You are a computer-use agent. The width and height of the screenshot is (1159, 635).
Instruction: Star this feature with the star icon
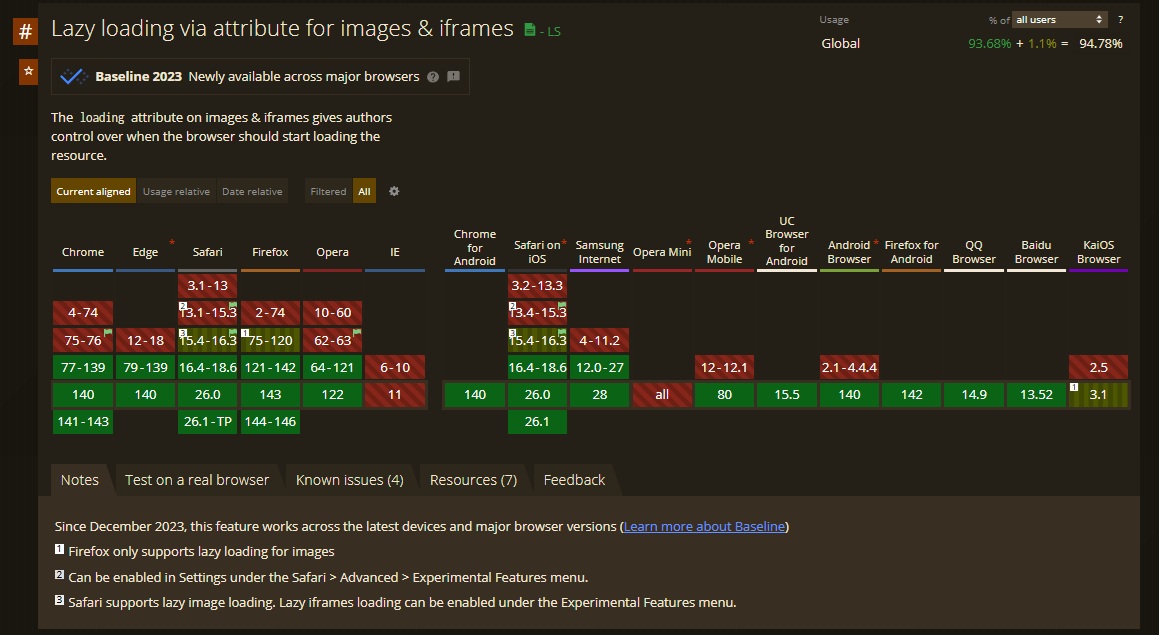click(x=28, y=72)
